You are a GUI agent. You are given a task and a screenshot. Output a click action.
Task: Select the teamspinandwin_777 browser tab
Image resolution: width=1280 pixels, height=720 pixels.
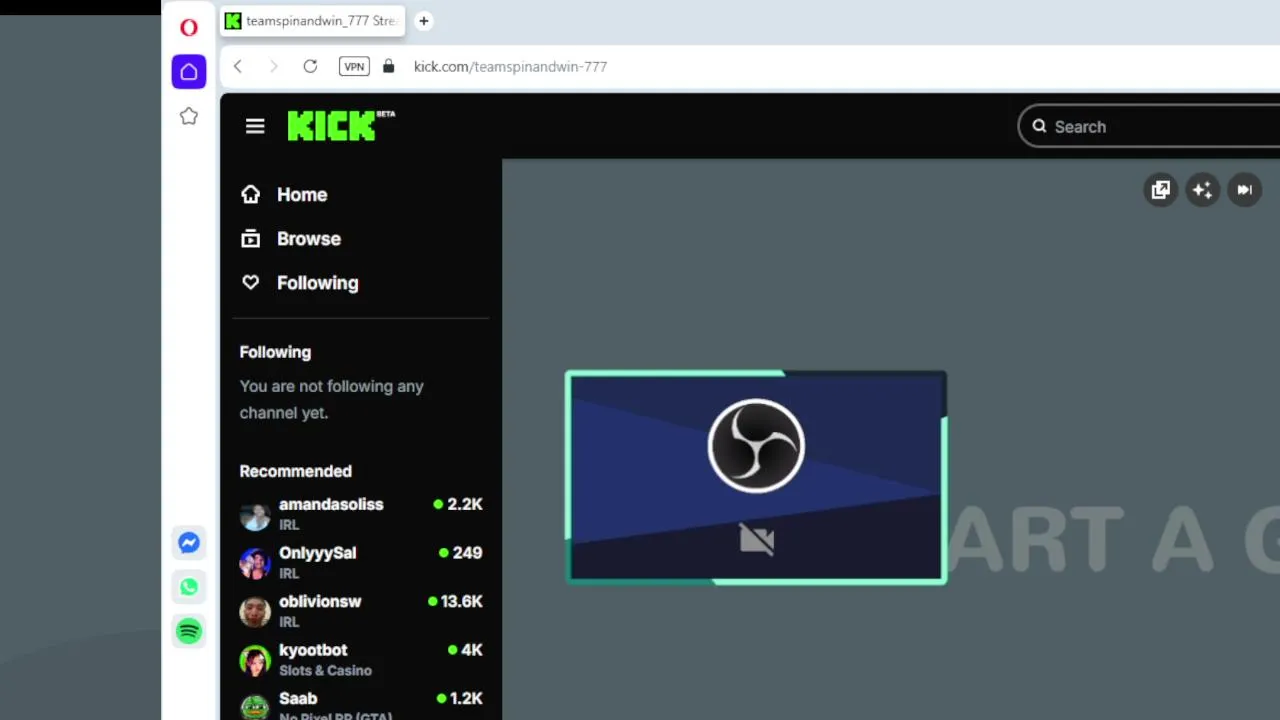tap(312, 21)
